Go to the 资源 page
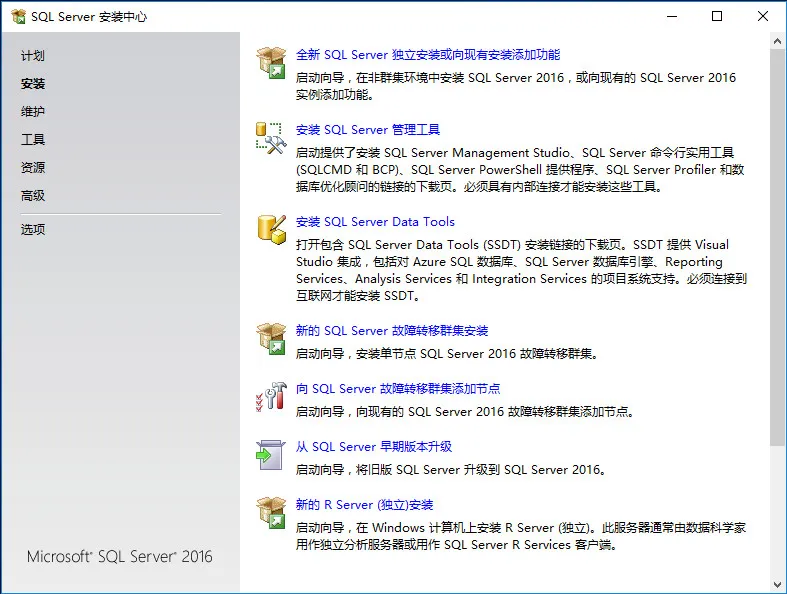 [x=33, y=167]
